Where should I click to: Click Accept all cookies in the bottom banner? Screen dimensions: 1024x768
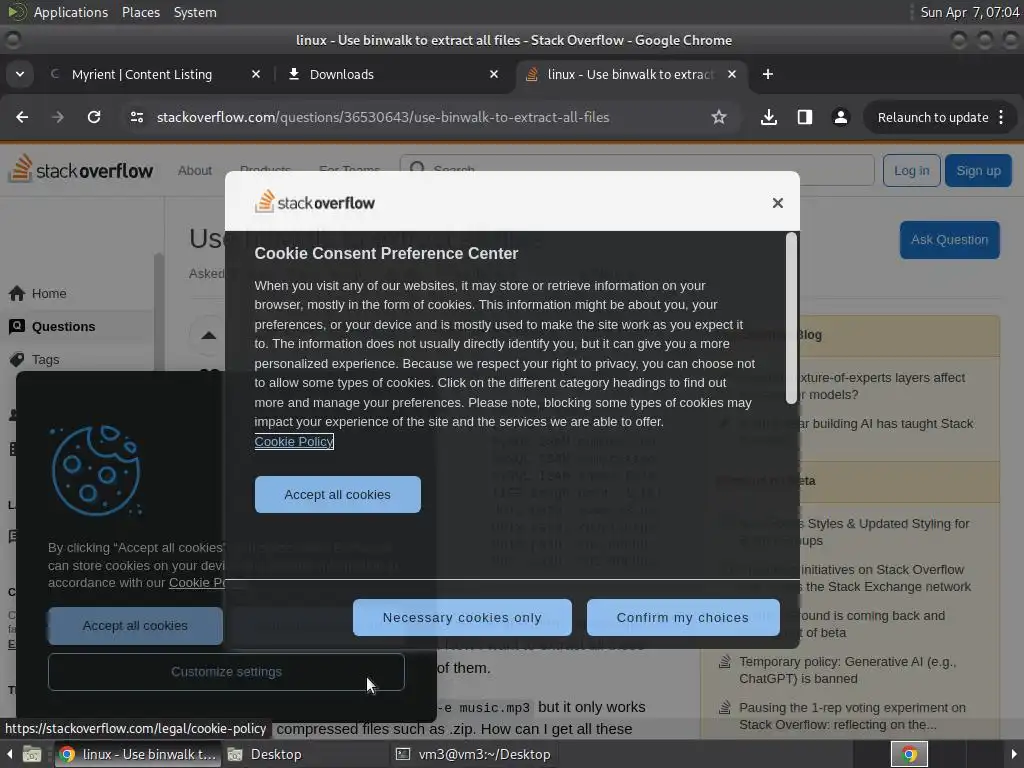pos(135,626)
